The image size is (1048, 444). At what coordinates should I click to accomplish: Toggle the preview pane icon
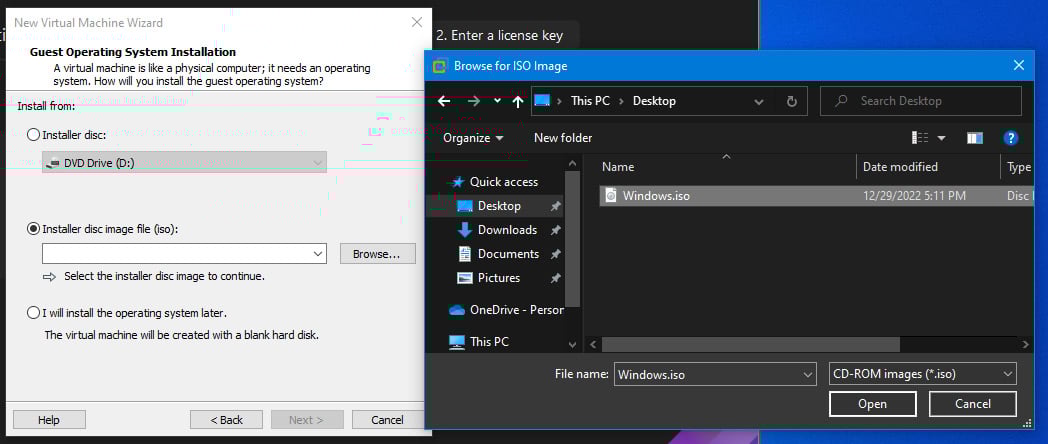(974, 138)
